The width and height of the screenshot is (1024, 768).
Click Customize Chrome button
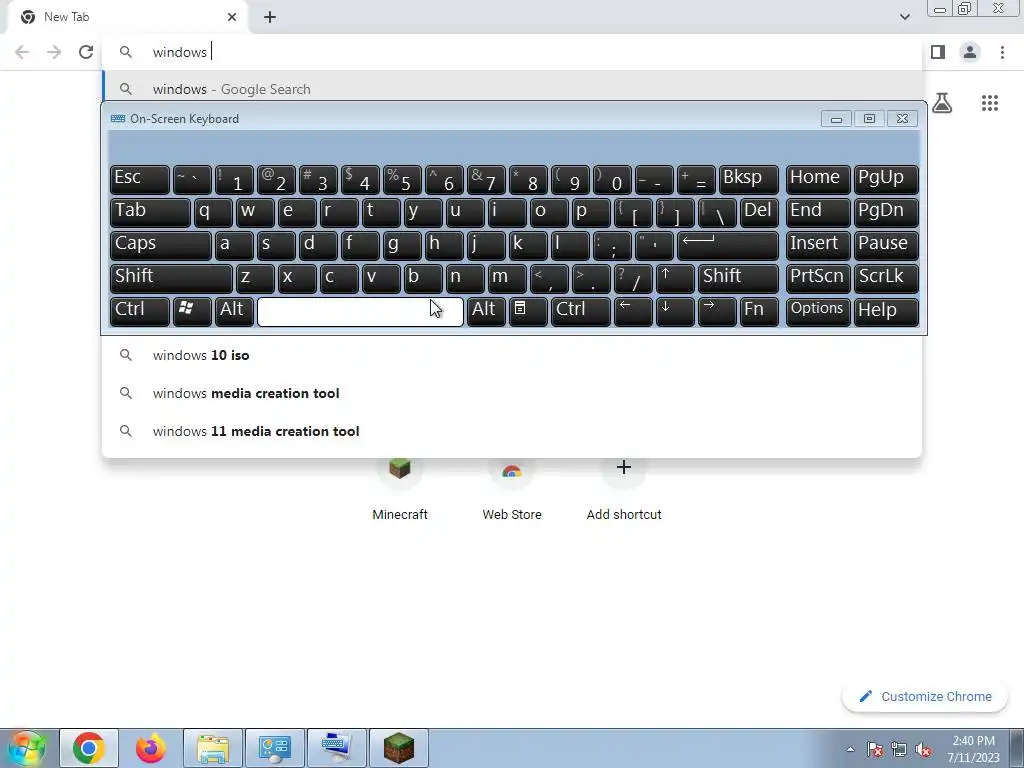(x=926, y=697)
